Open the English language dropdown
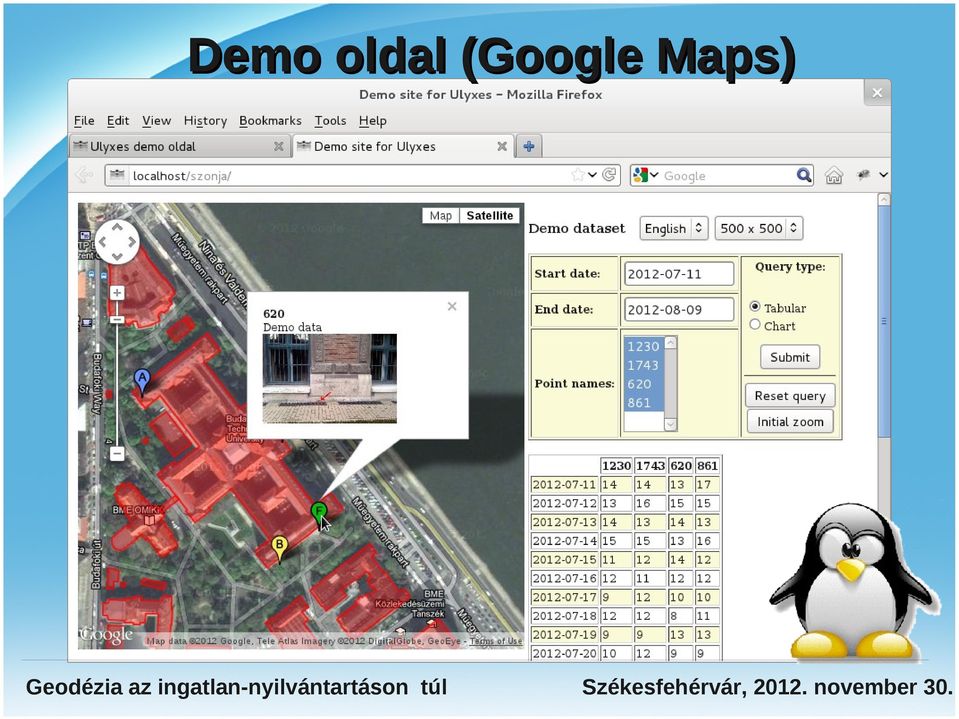 [673, 229]
